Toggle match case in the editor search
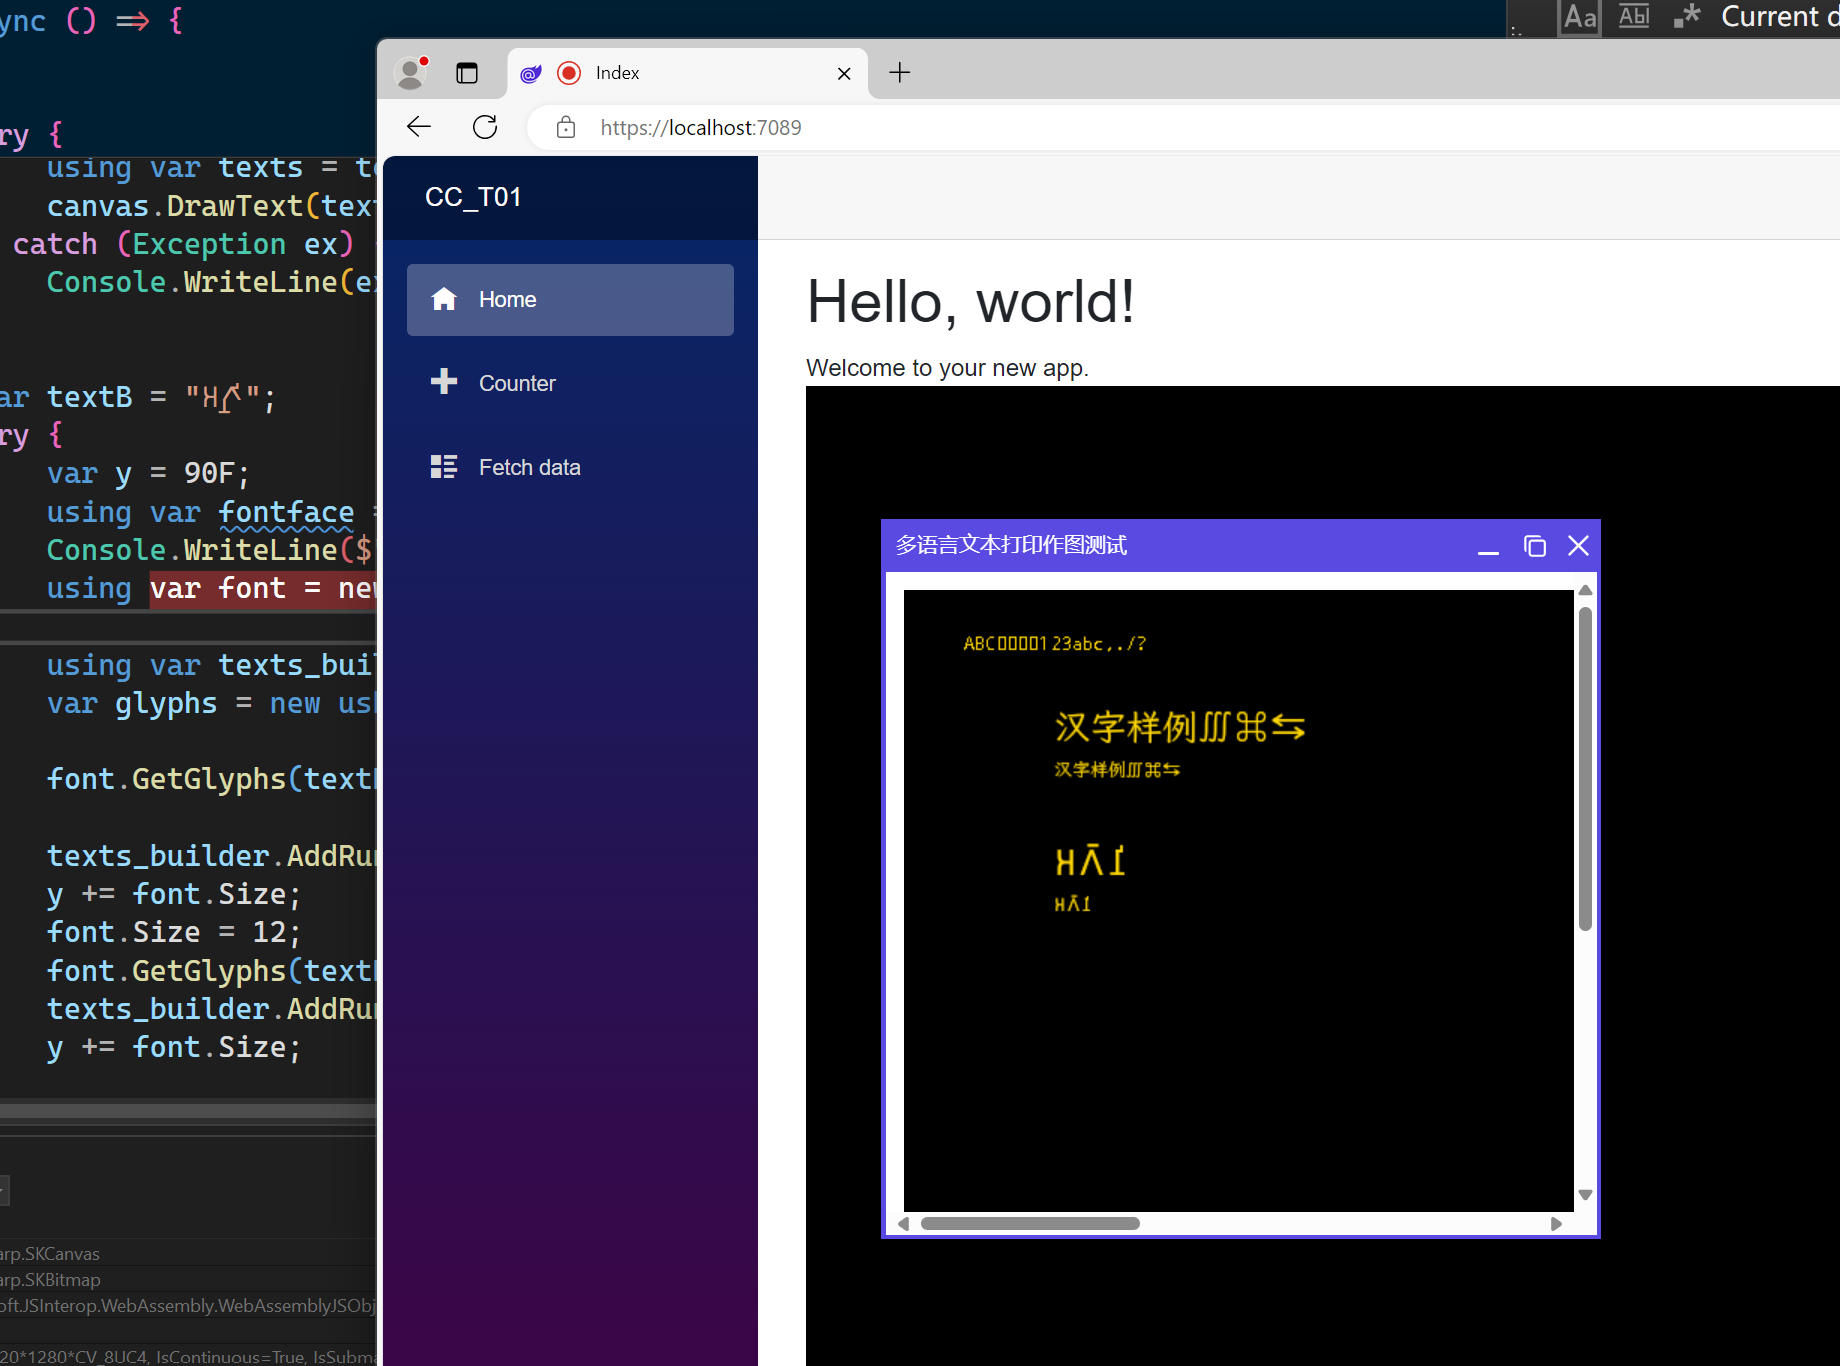The width and height of the screenshot is (1840, 1366). pyautogui.click(x=1579, y=17)
